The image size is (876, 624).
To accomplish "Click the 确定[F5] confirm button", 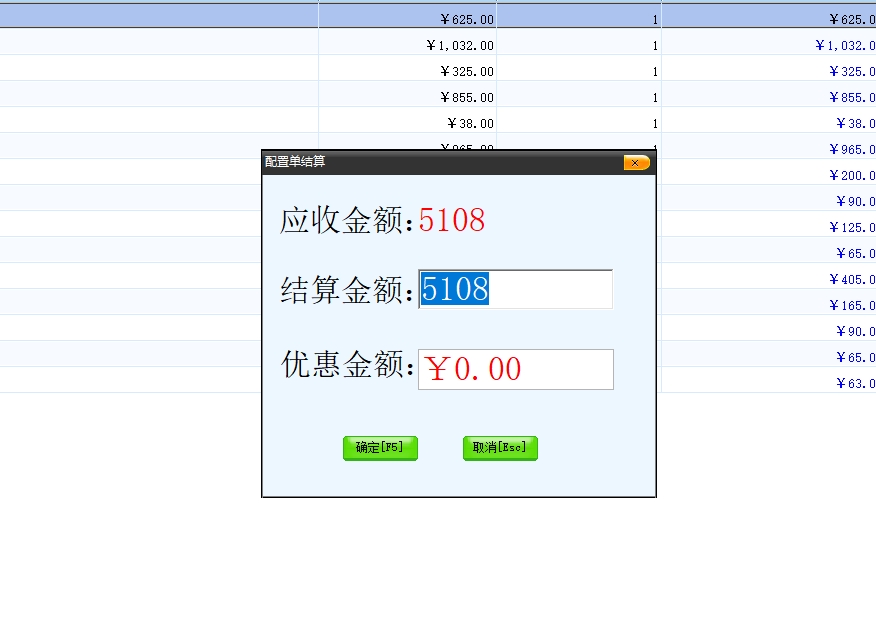I will click(x=380, y=448).
